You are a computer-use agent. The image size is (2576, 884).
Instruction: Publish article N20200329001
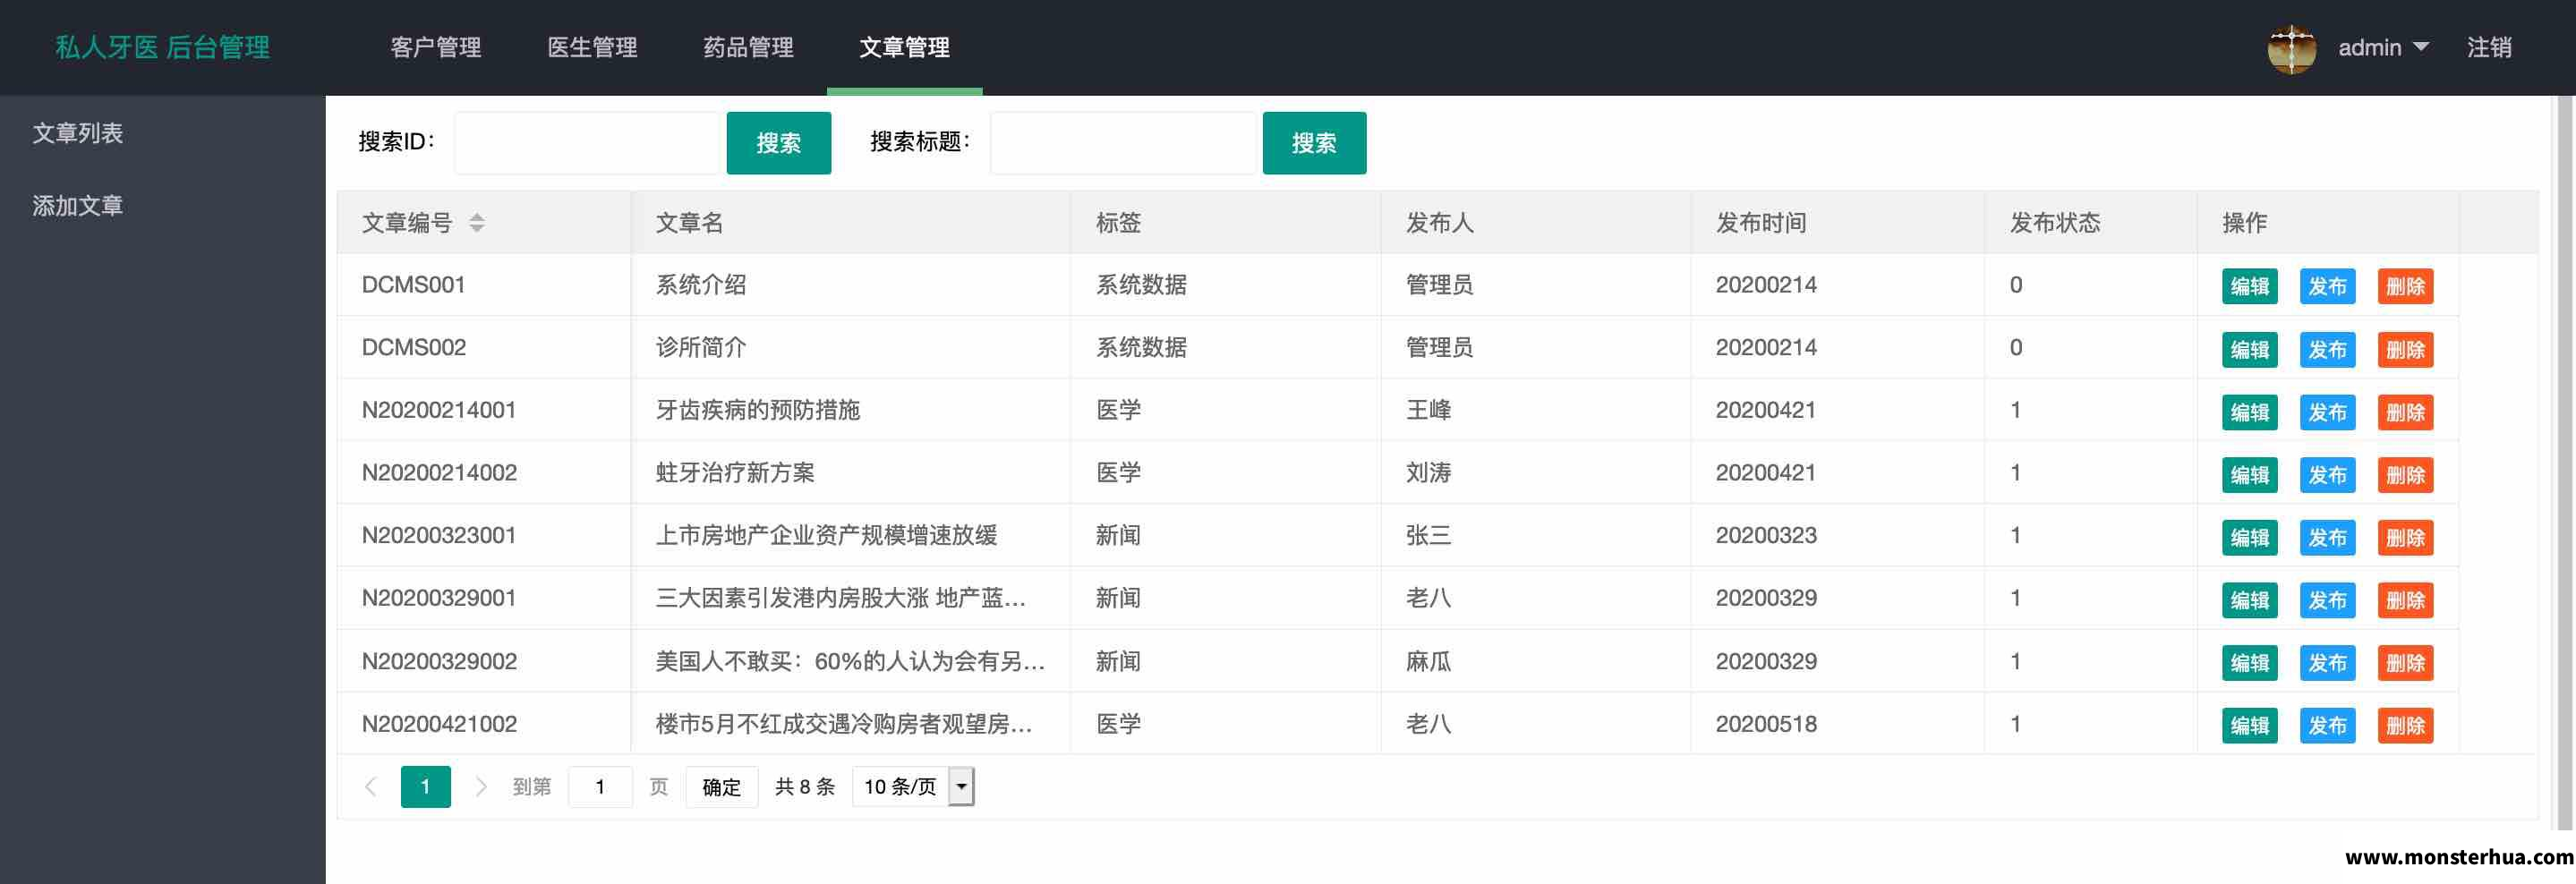point(2327,600)
